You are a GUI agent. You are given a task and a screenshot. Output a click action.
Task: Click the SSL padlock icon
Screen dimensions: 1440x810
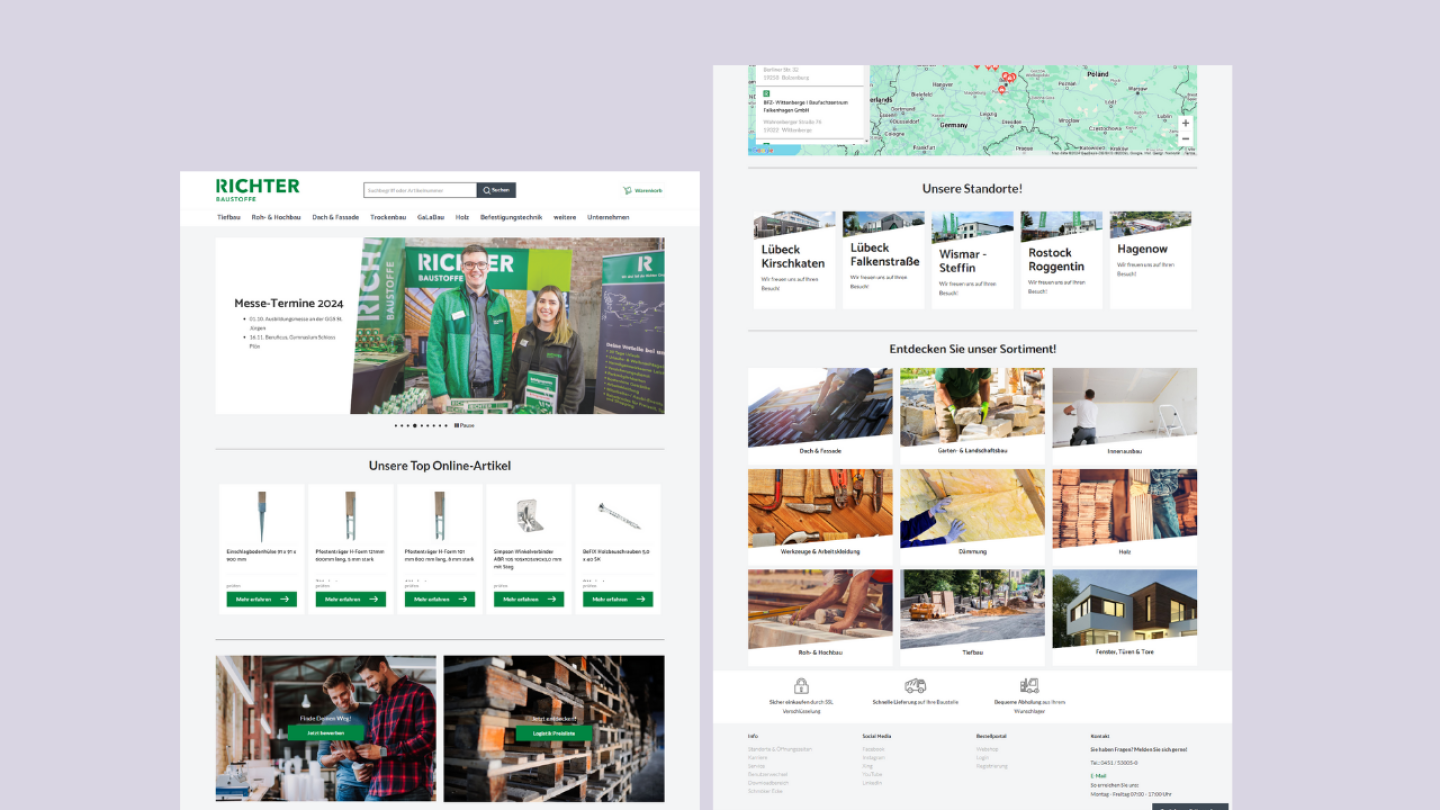coord(801,686)
